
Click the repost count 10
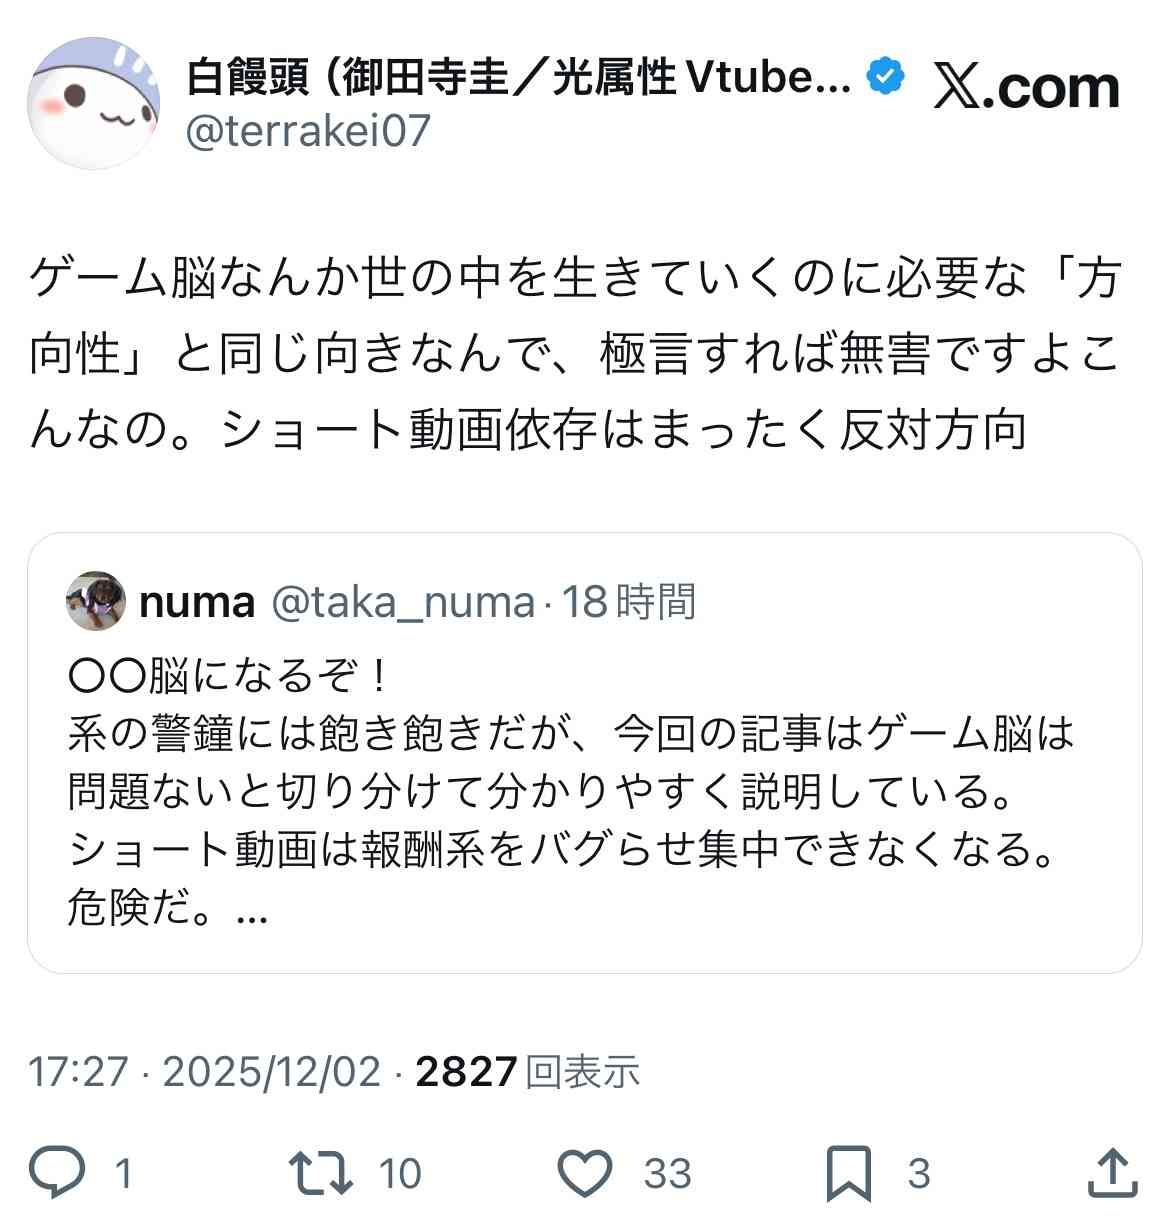400,1173
